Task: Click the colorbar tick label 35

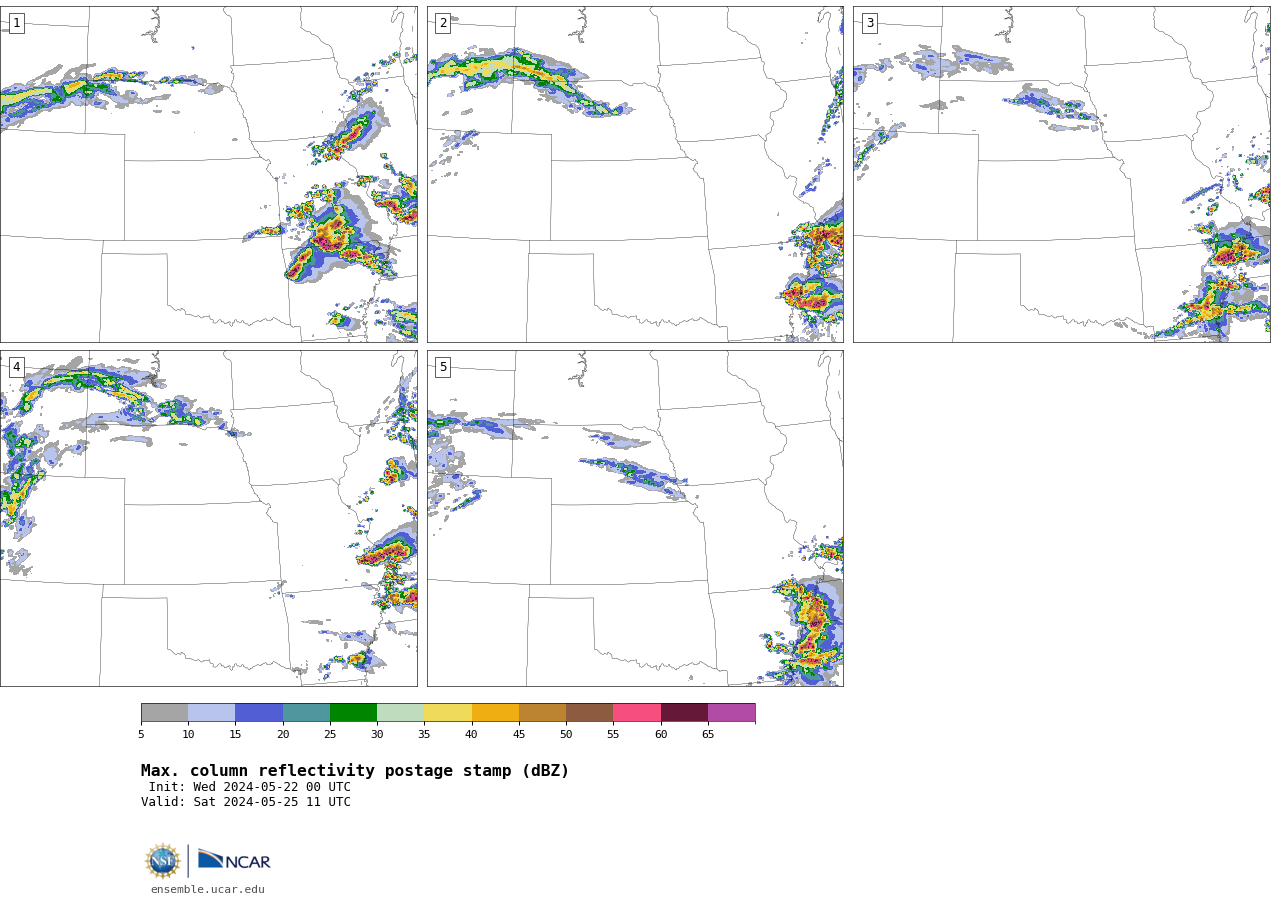Action: click(424, 735)
